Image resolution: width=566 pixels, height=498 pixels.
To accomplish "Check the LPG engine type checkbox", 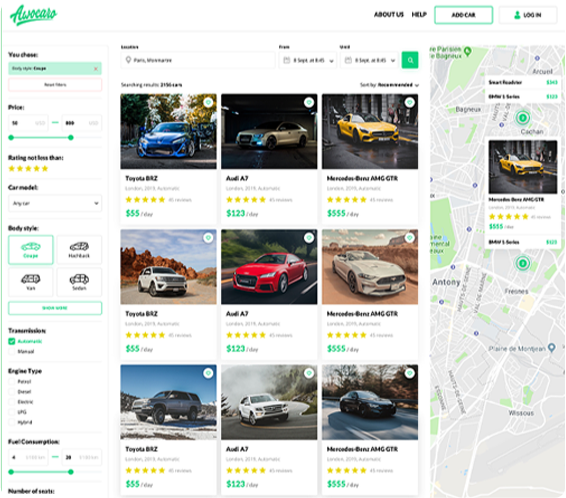I will 12,412.
